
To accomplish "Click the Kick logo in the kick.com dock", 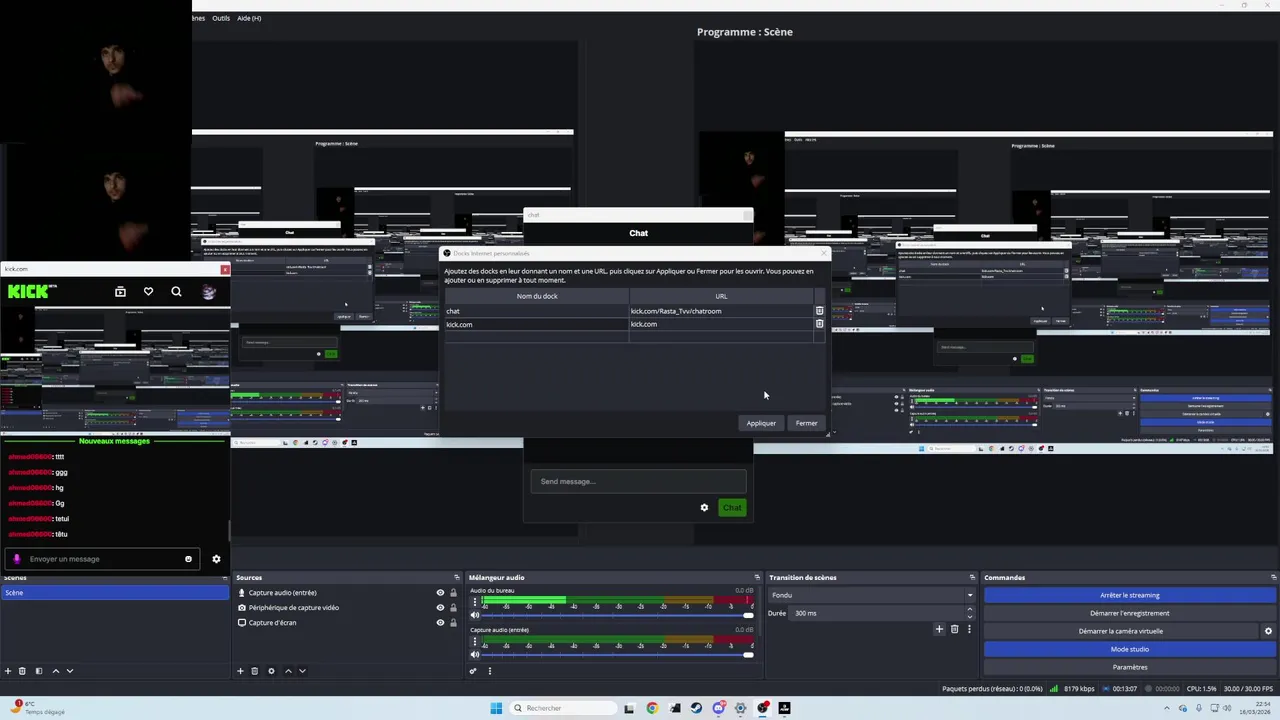I will (31, 291).
